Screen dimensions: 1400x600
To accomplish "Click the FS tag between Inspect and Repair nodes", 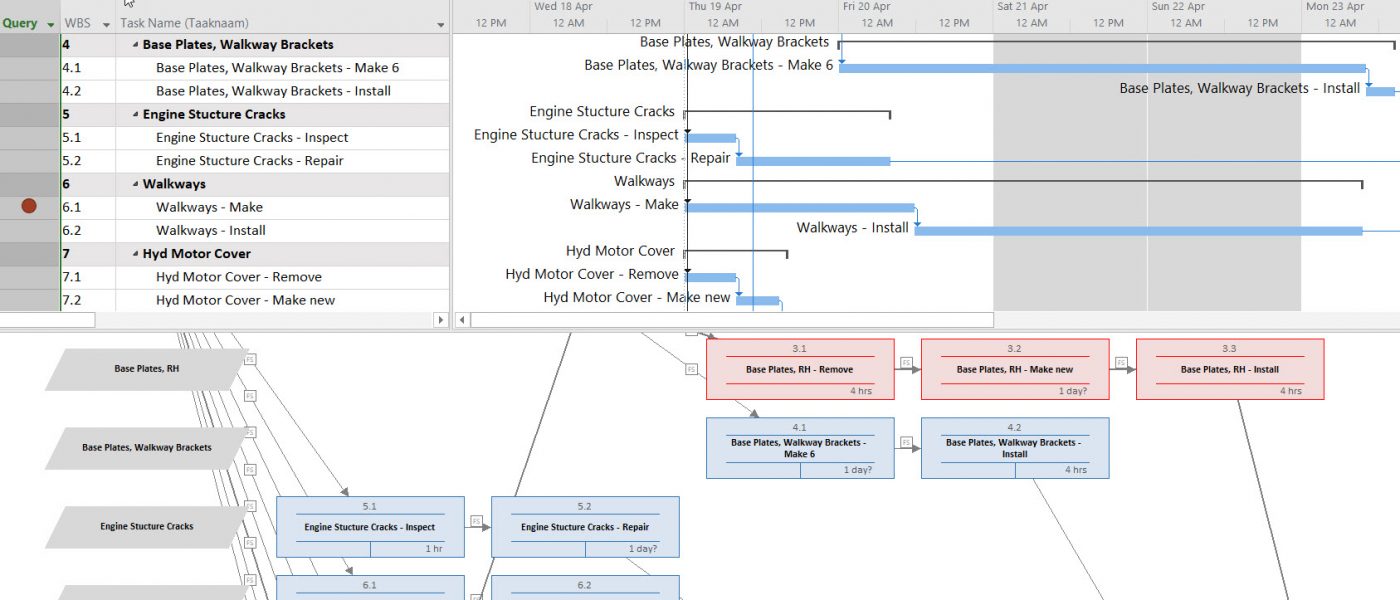I will tap(476, 520).
